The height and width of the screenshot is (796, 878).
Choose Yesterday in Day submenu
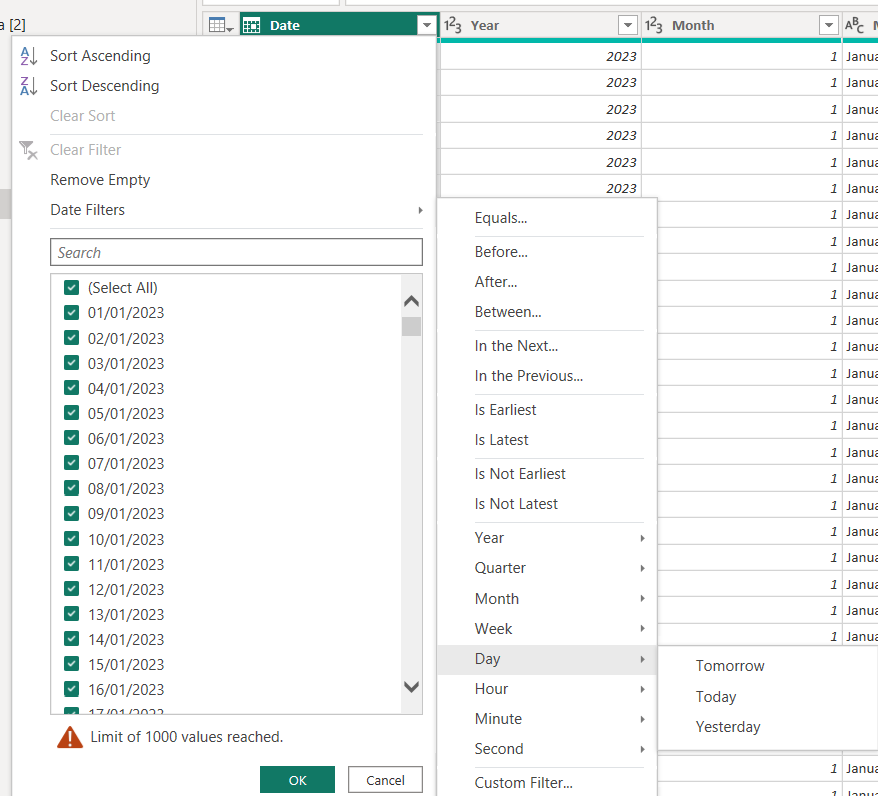click(x=728, y=727)
